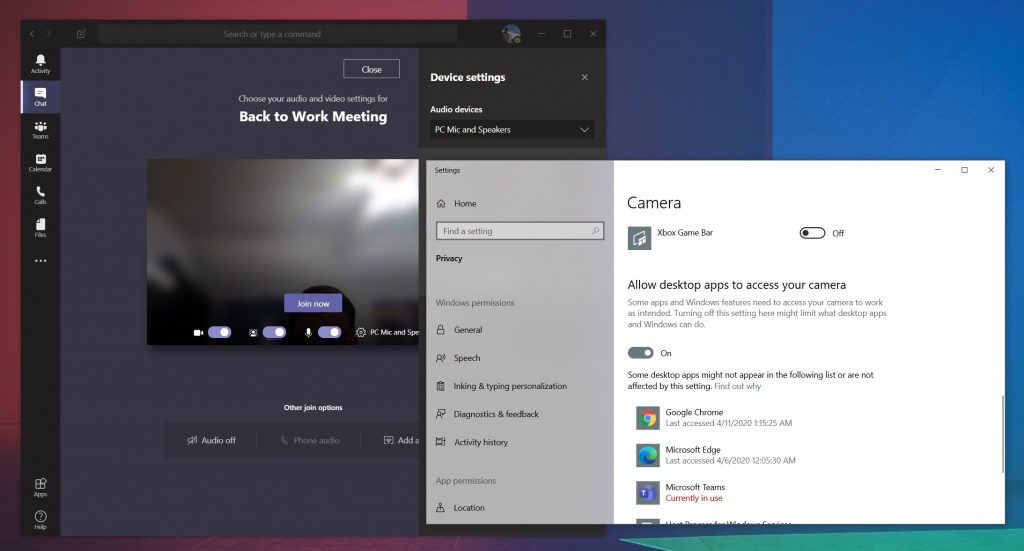Open the Find out why link
The image size is (1024, 551).
click(737, 386)
